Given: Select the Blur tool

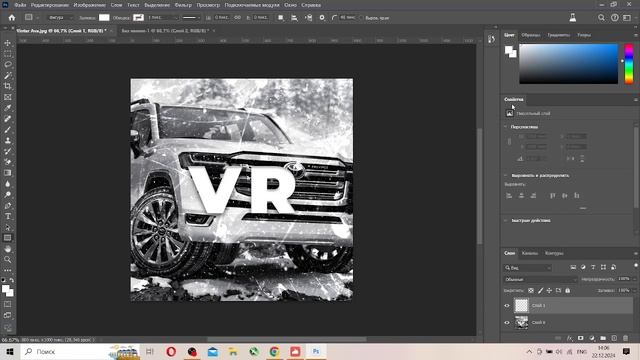Looking at the screenshot, I should coord(7,184).
